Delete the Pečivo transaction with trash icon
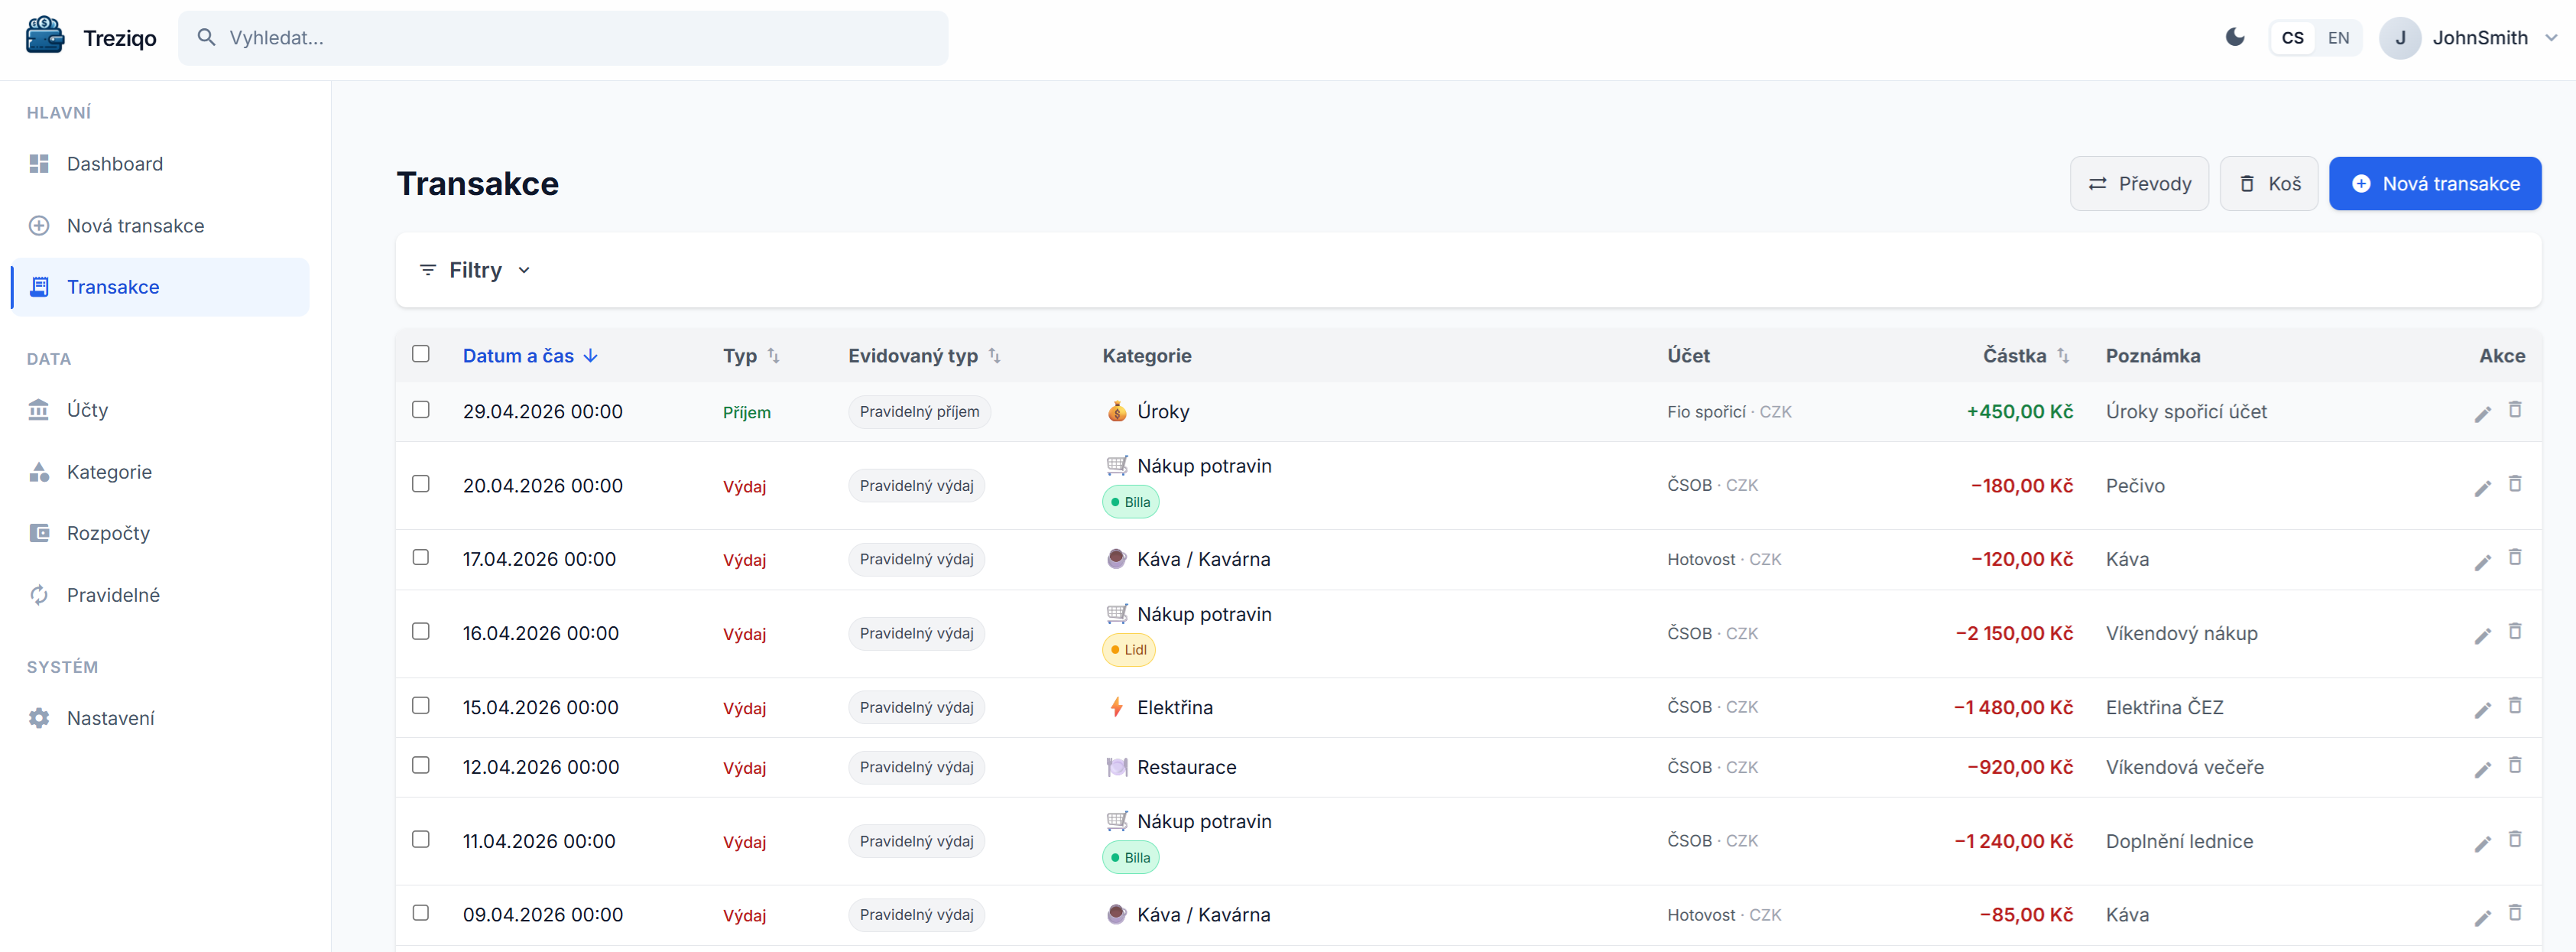This screenshot has width=2576, height=952. point(2514,484)
